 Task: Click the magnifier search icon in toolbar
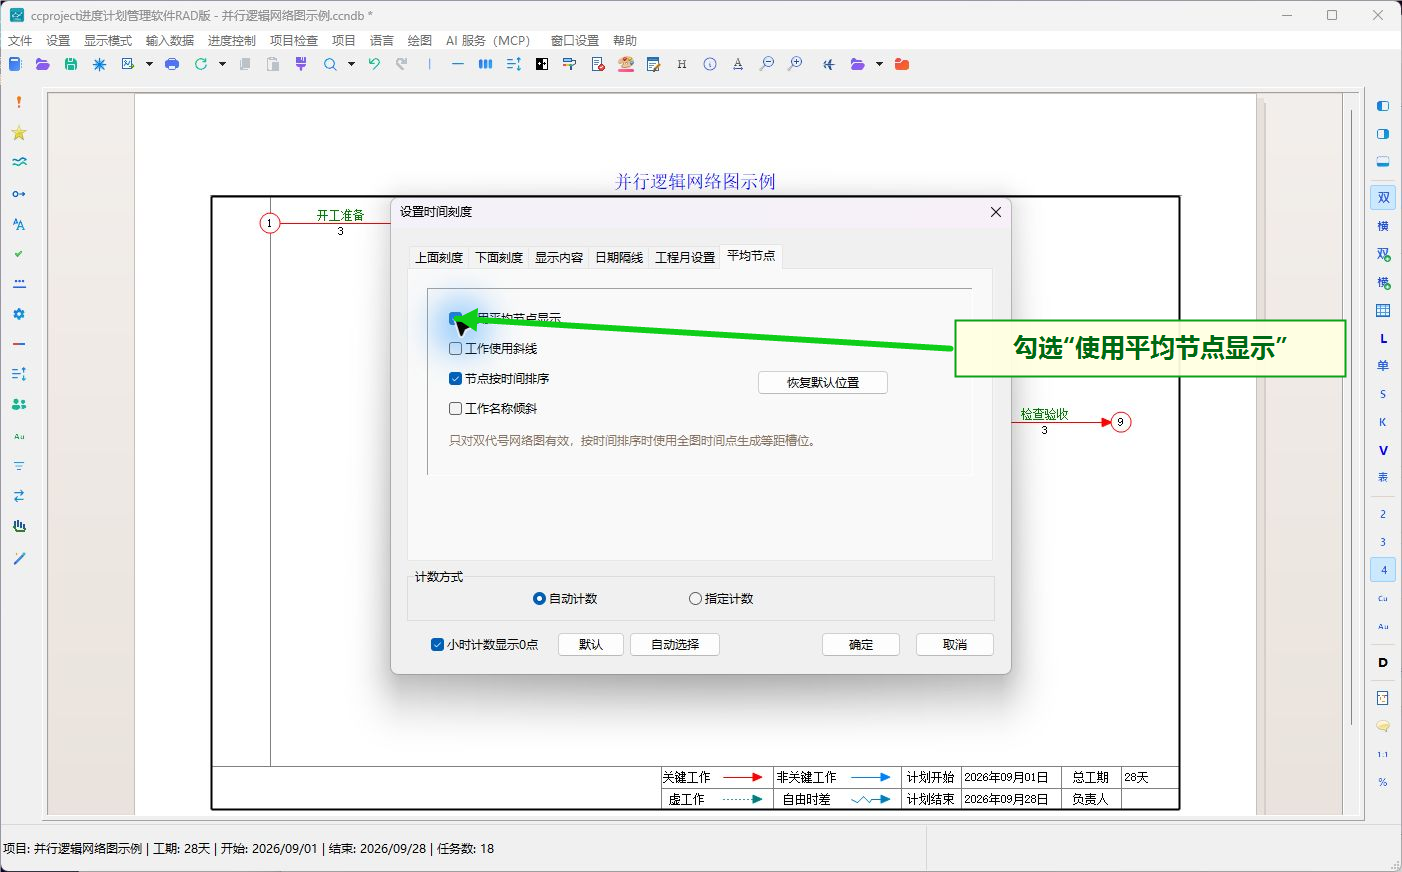pyautogui.click(x=330, y=64)
